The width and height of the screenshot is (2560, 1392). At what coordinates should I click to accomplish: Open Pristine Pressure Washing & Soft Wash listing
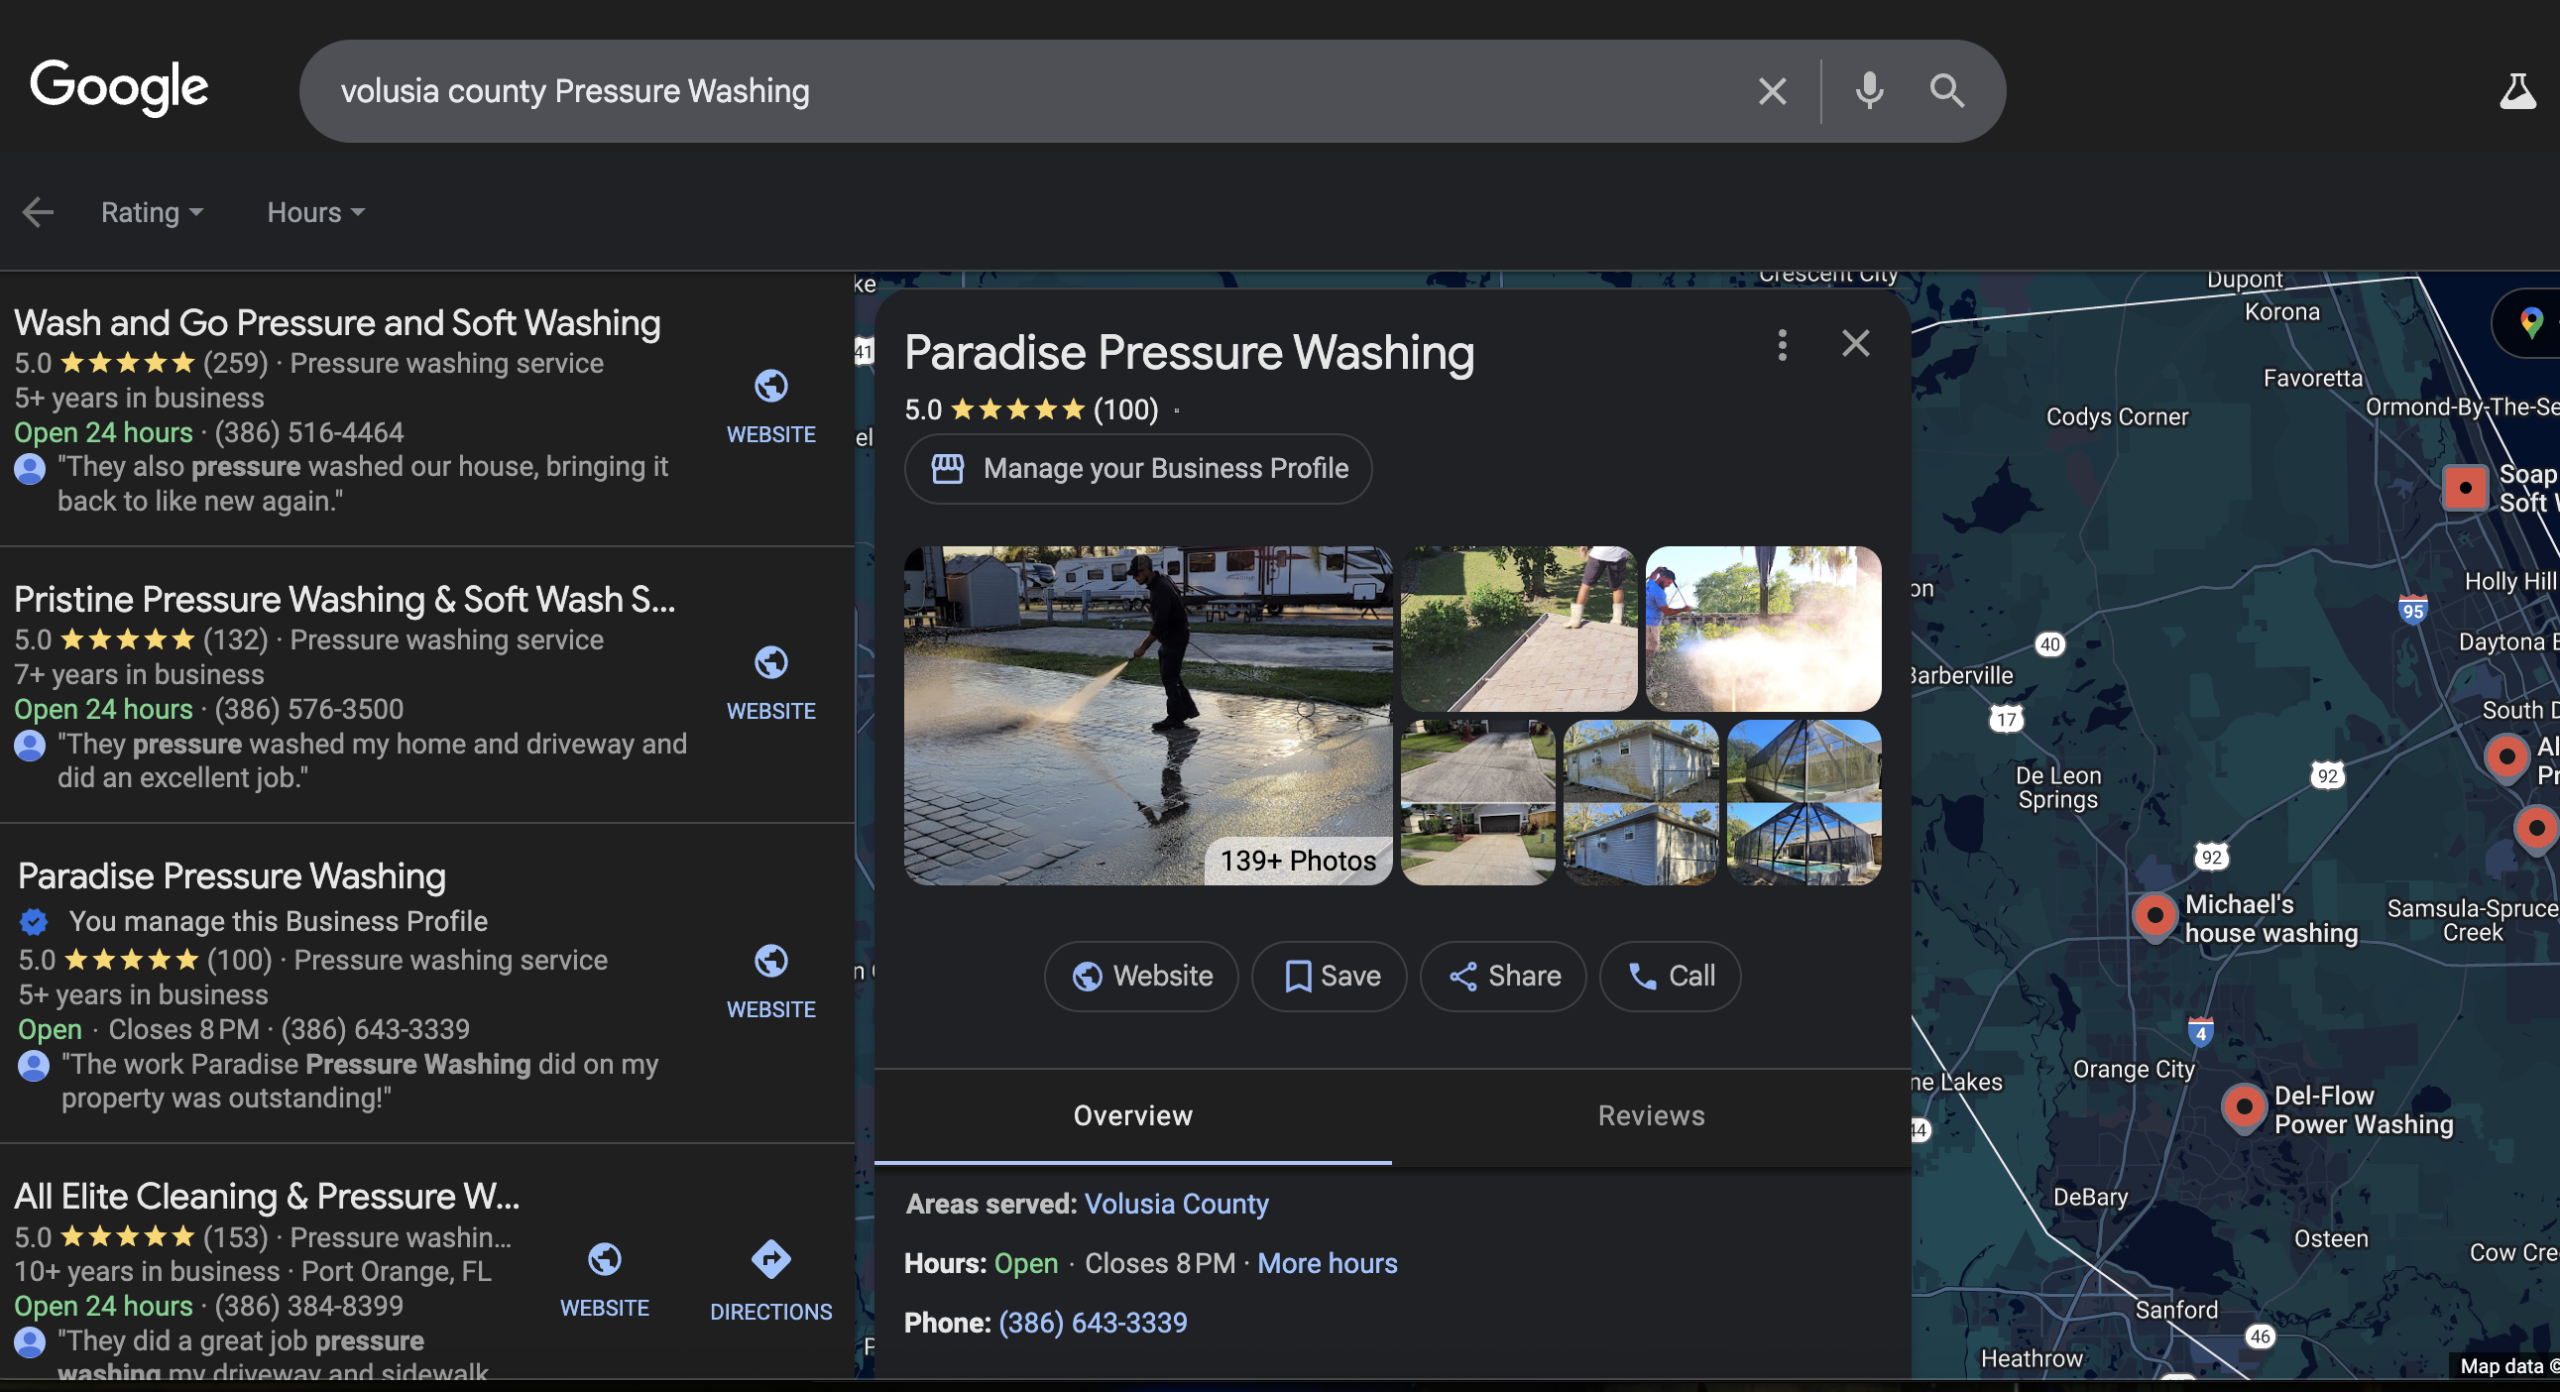pos(345,600)
